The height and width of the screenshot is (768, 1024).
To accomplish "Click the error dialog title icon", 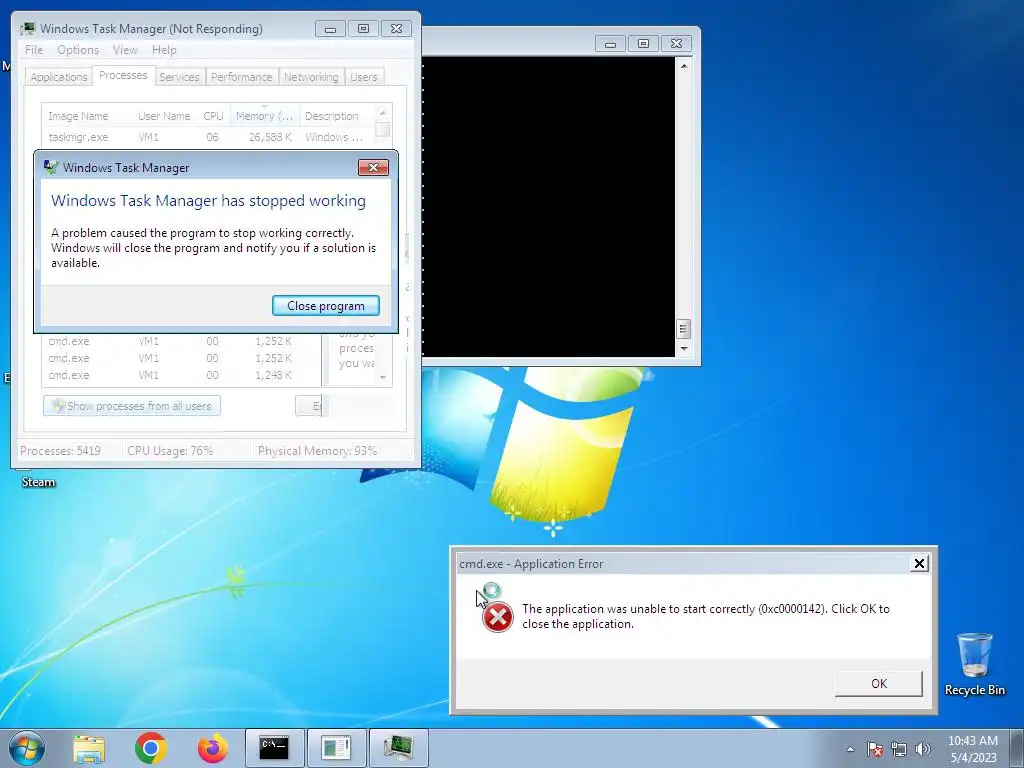I will (51, 167).
